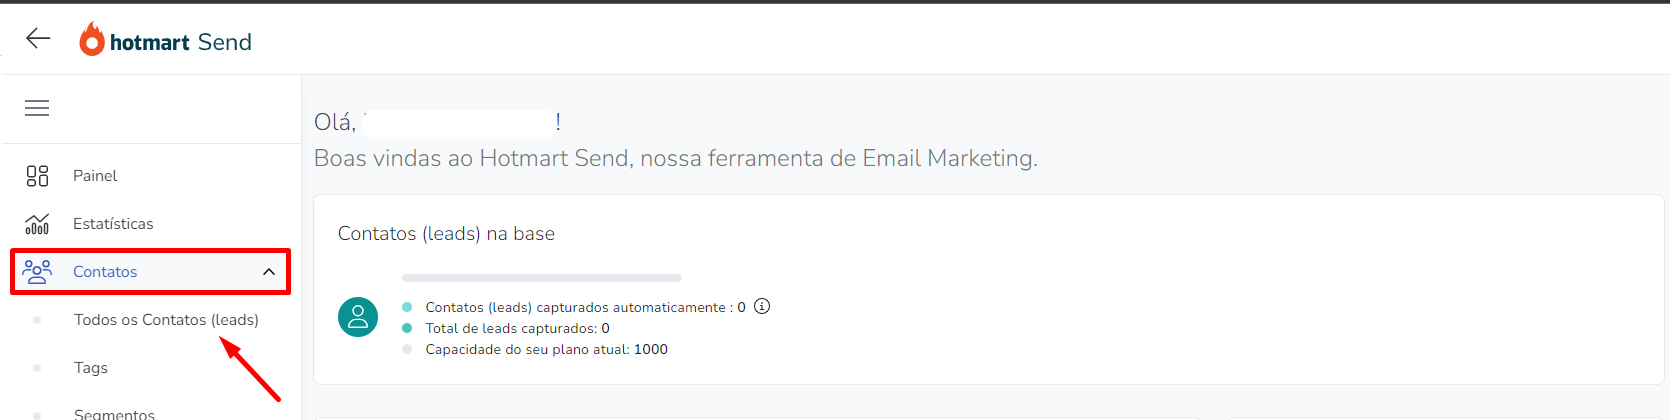Viewport: 1670px width, 420px height.
Task: Click the hotmart Send title text
Action: (x=181, y=42)
